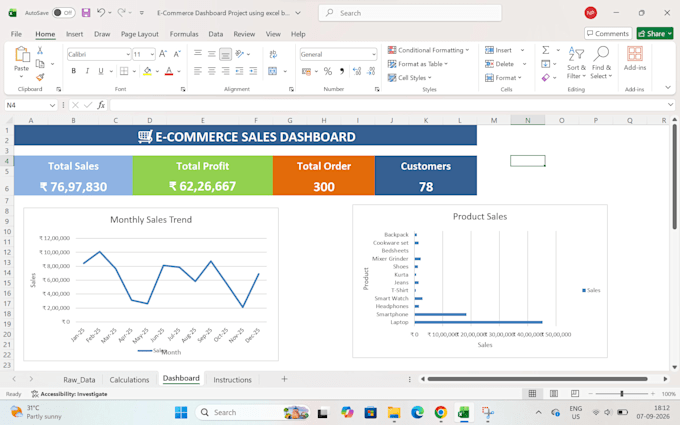
Task: Click the Borders icon
Action: tap(124, 71)
